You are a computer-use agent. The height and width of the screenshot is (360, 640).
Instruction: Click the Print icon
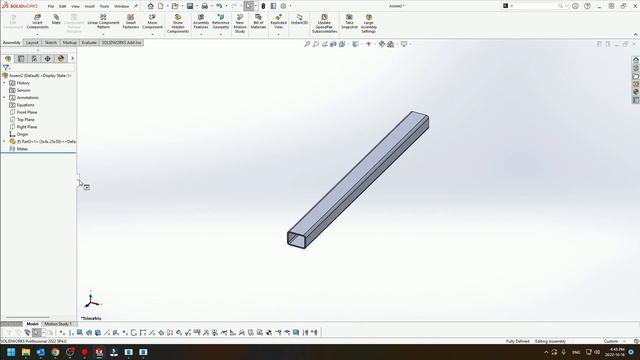point(204,6)
